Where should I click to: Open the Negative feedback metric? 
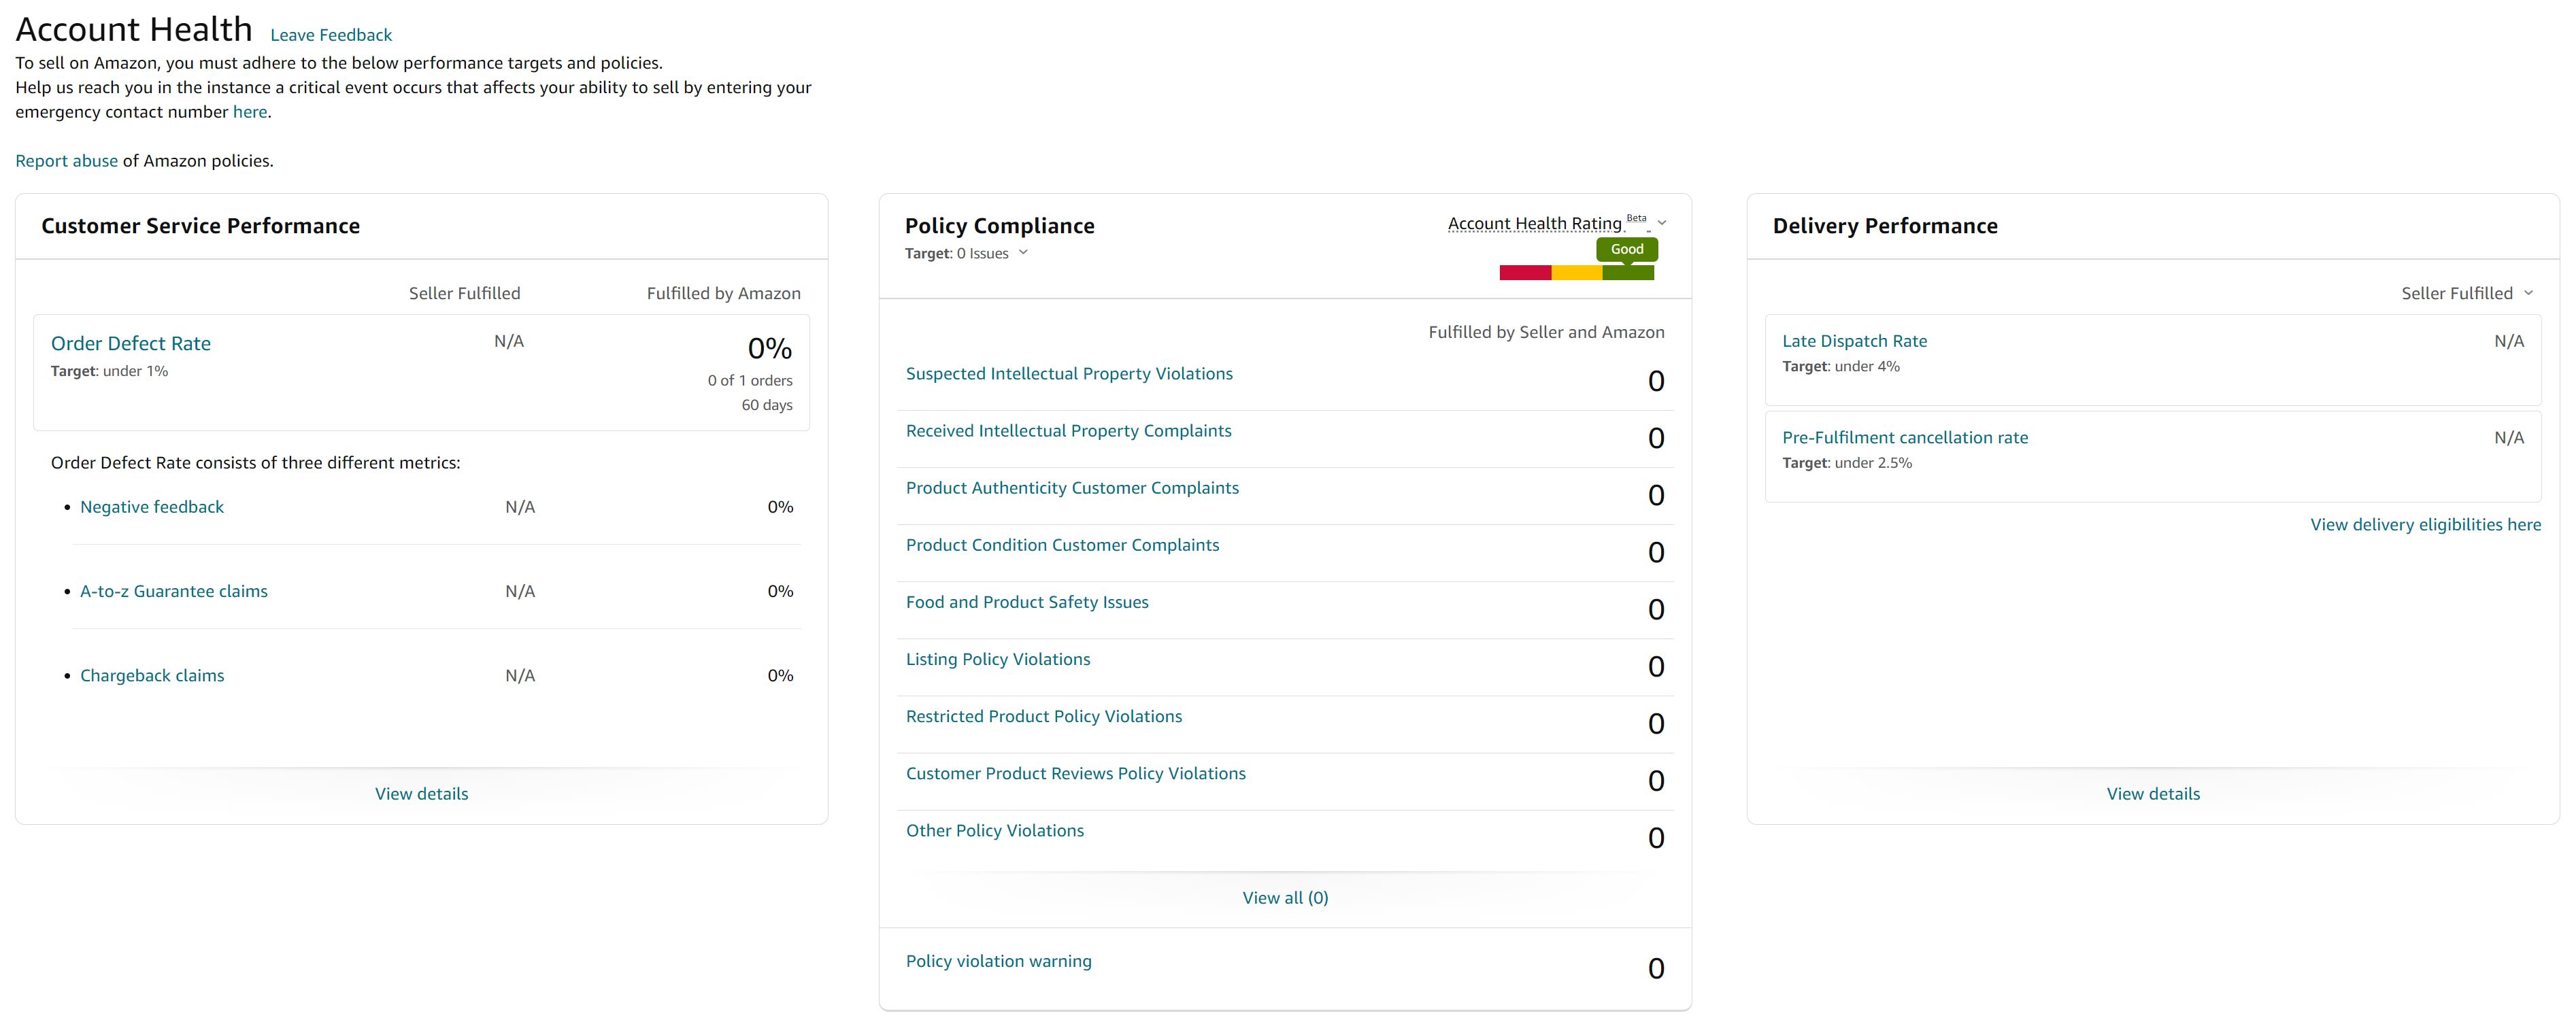pyautogui.click(x=152, y=507)
